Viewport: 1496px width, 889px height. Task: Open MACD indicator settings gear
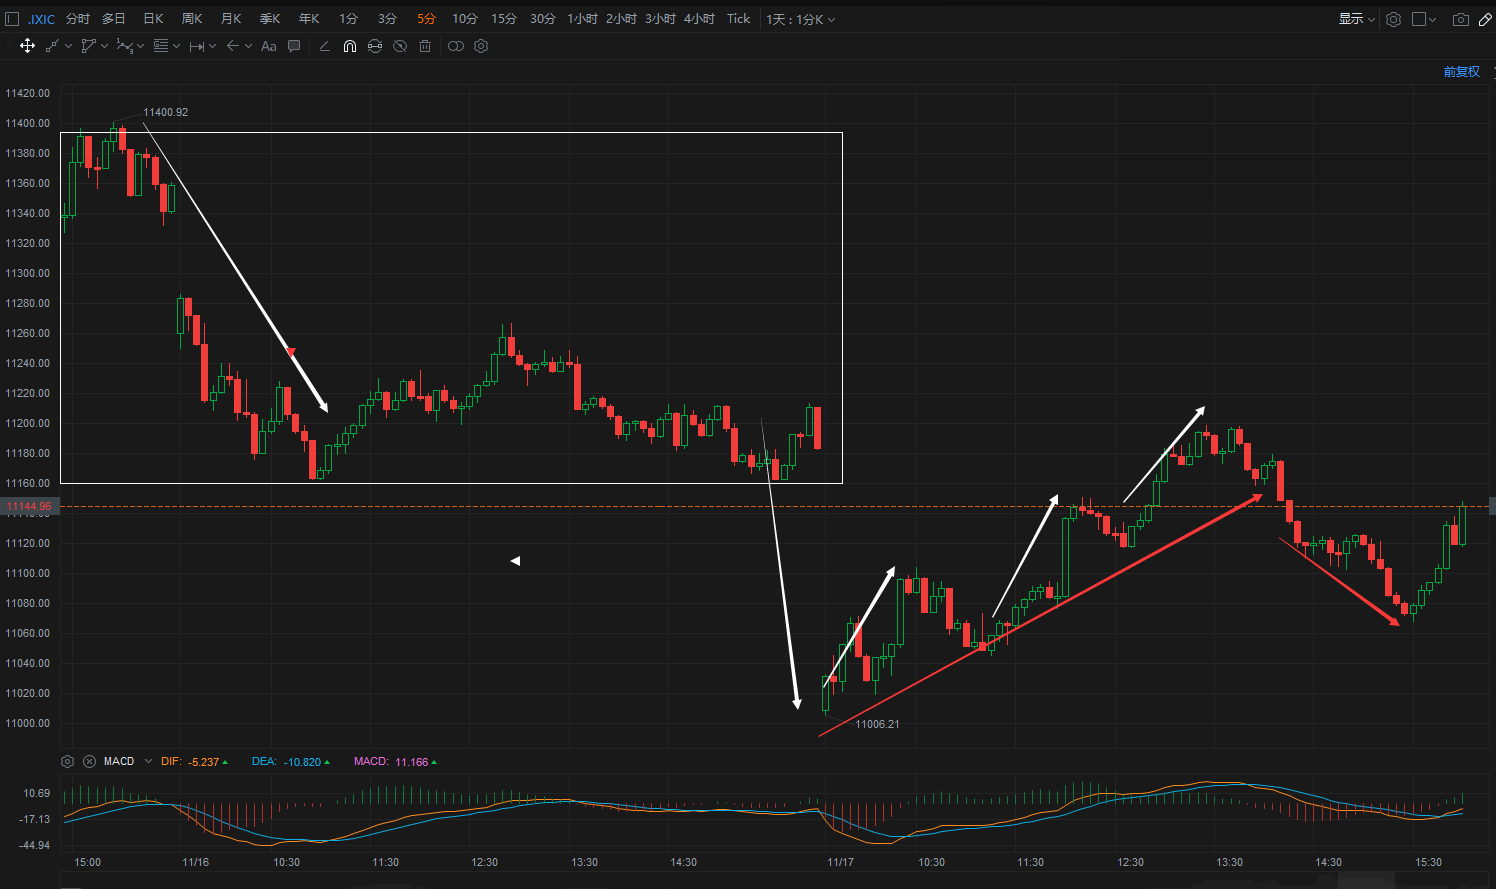click(67, 761)
